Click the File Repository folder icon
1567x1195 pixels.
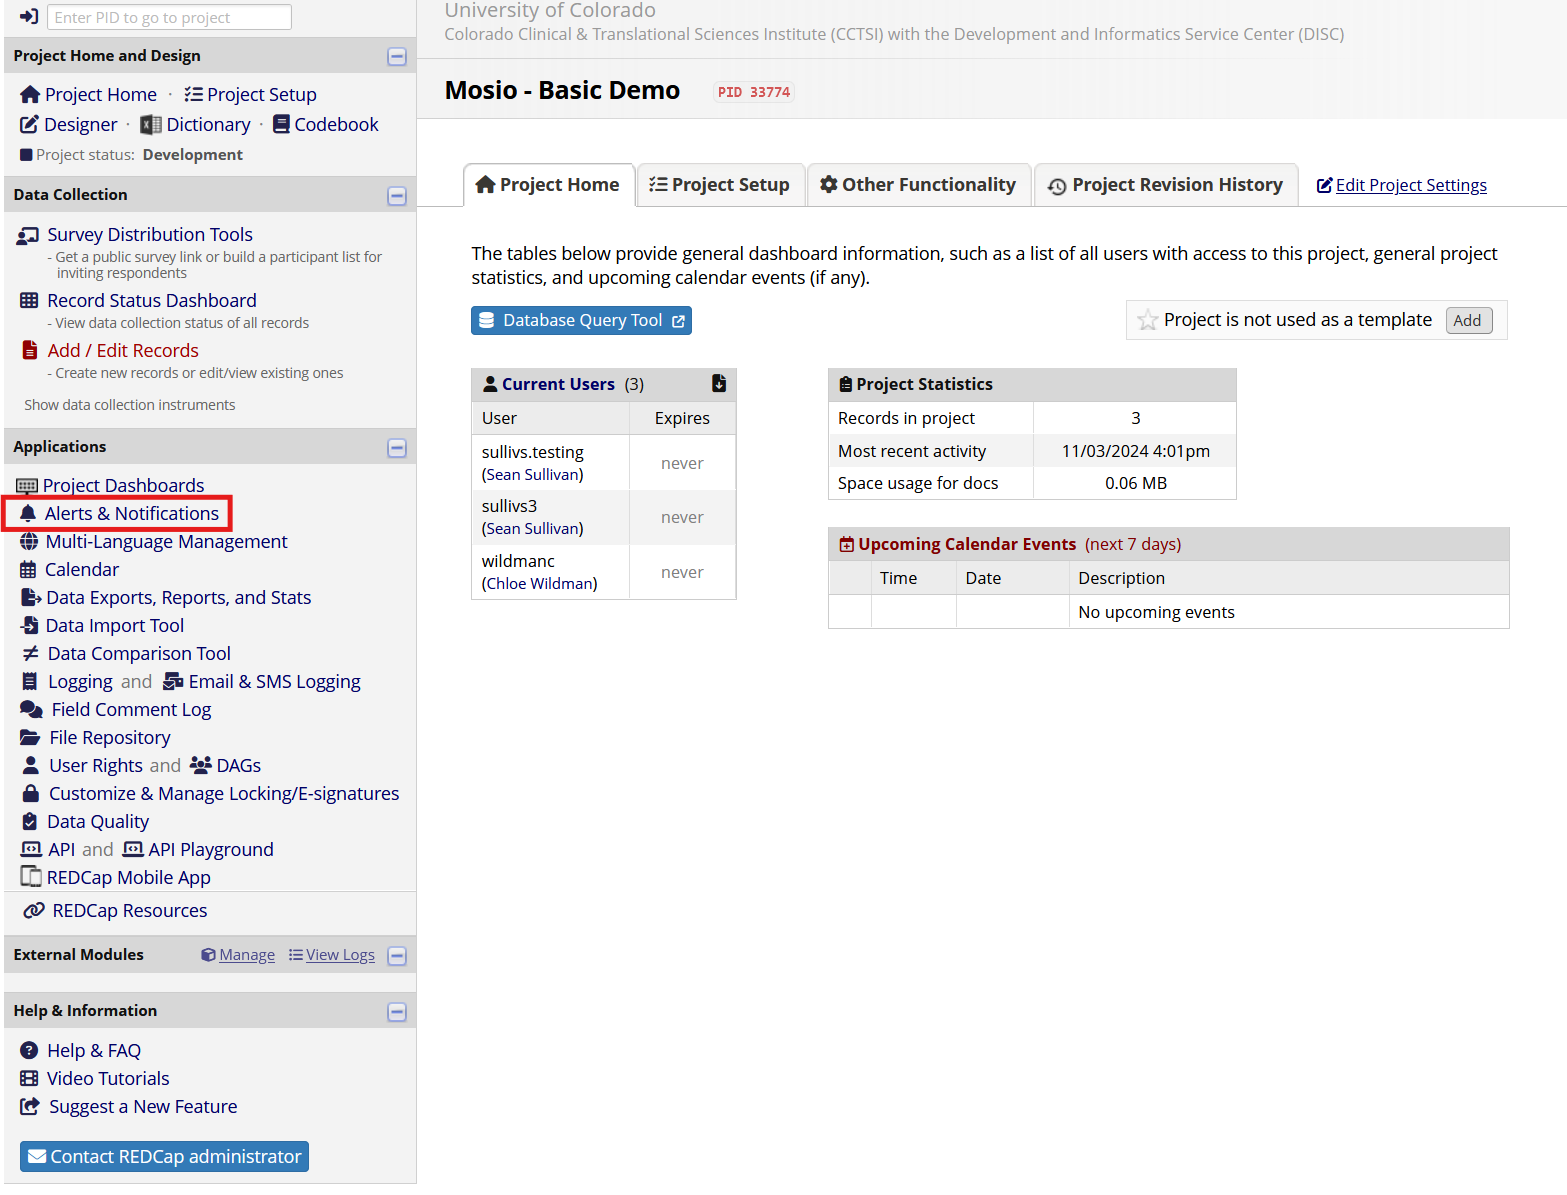point(30,738)
